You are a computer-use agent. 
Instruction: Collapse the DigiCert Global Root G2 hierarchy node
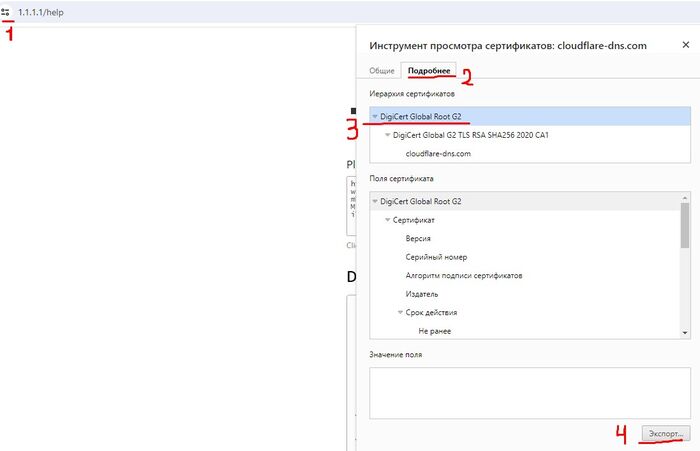click(x=375, y=116)
